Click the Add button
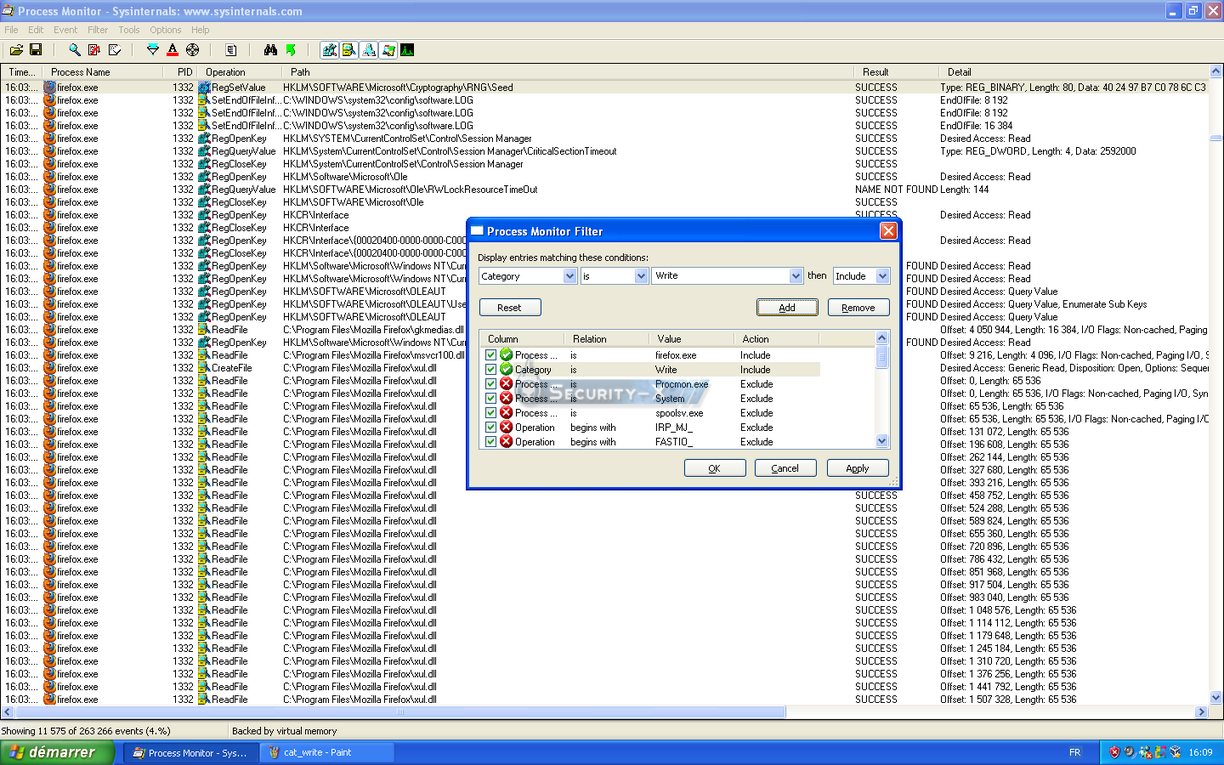Screen dimensions: 1224x765 [x=787, y=308]
